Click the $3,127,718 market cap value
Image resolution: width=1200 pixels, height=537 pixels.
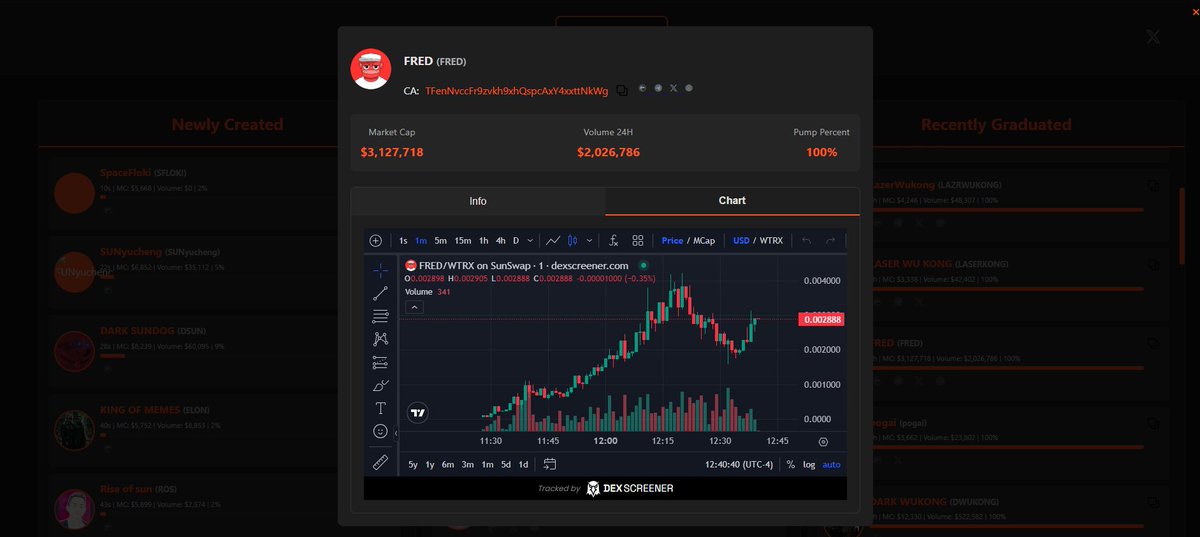392,152
